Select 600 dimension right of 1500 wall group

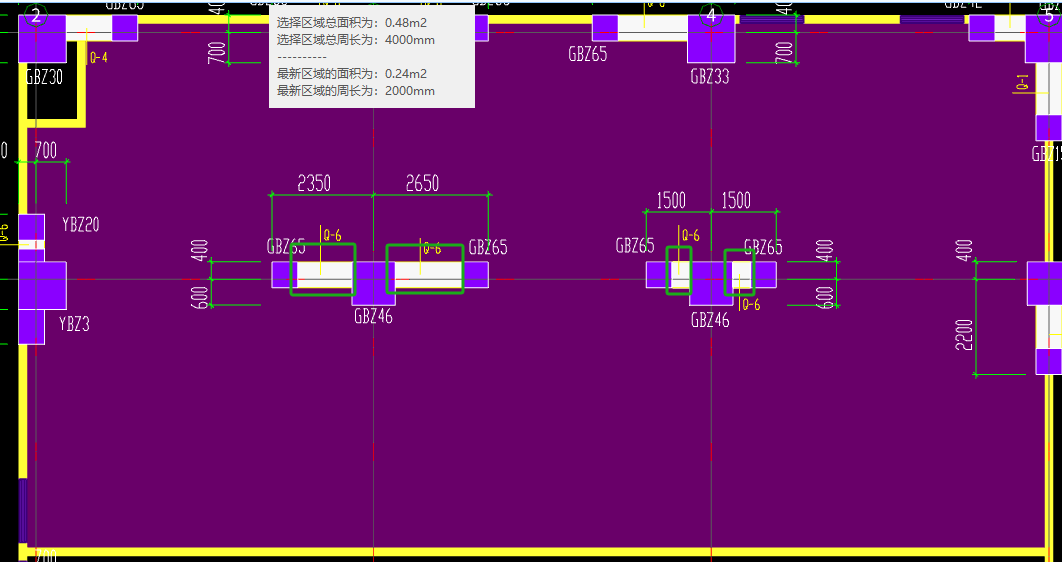[x=824, y=297]
